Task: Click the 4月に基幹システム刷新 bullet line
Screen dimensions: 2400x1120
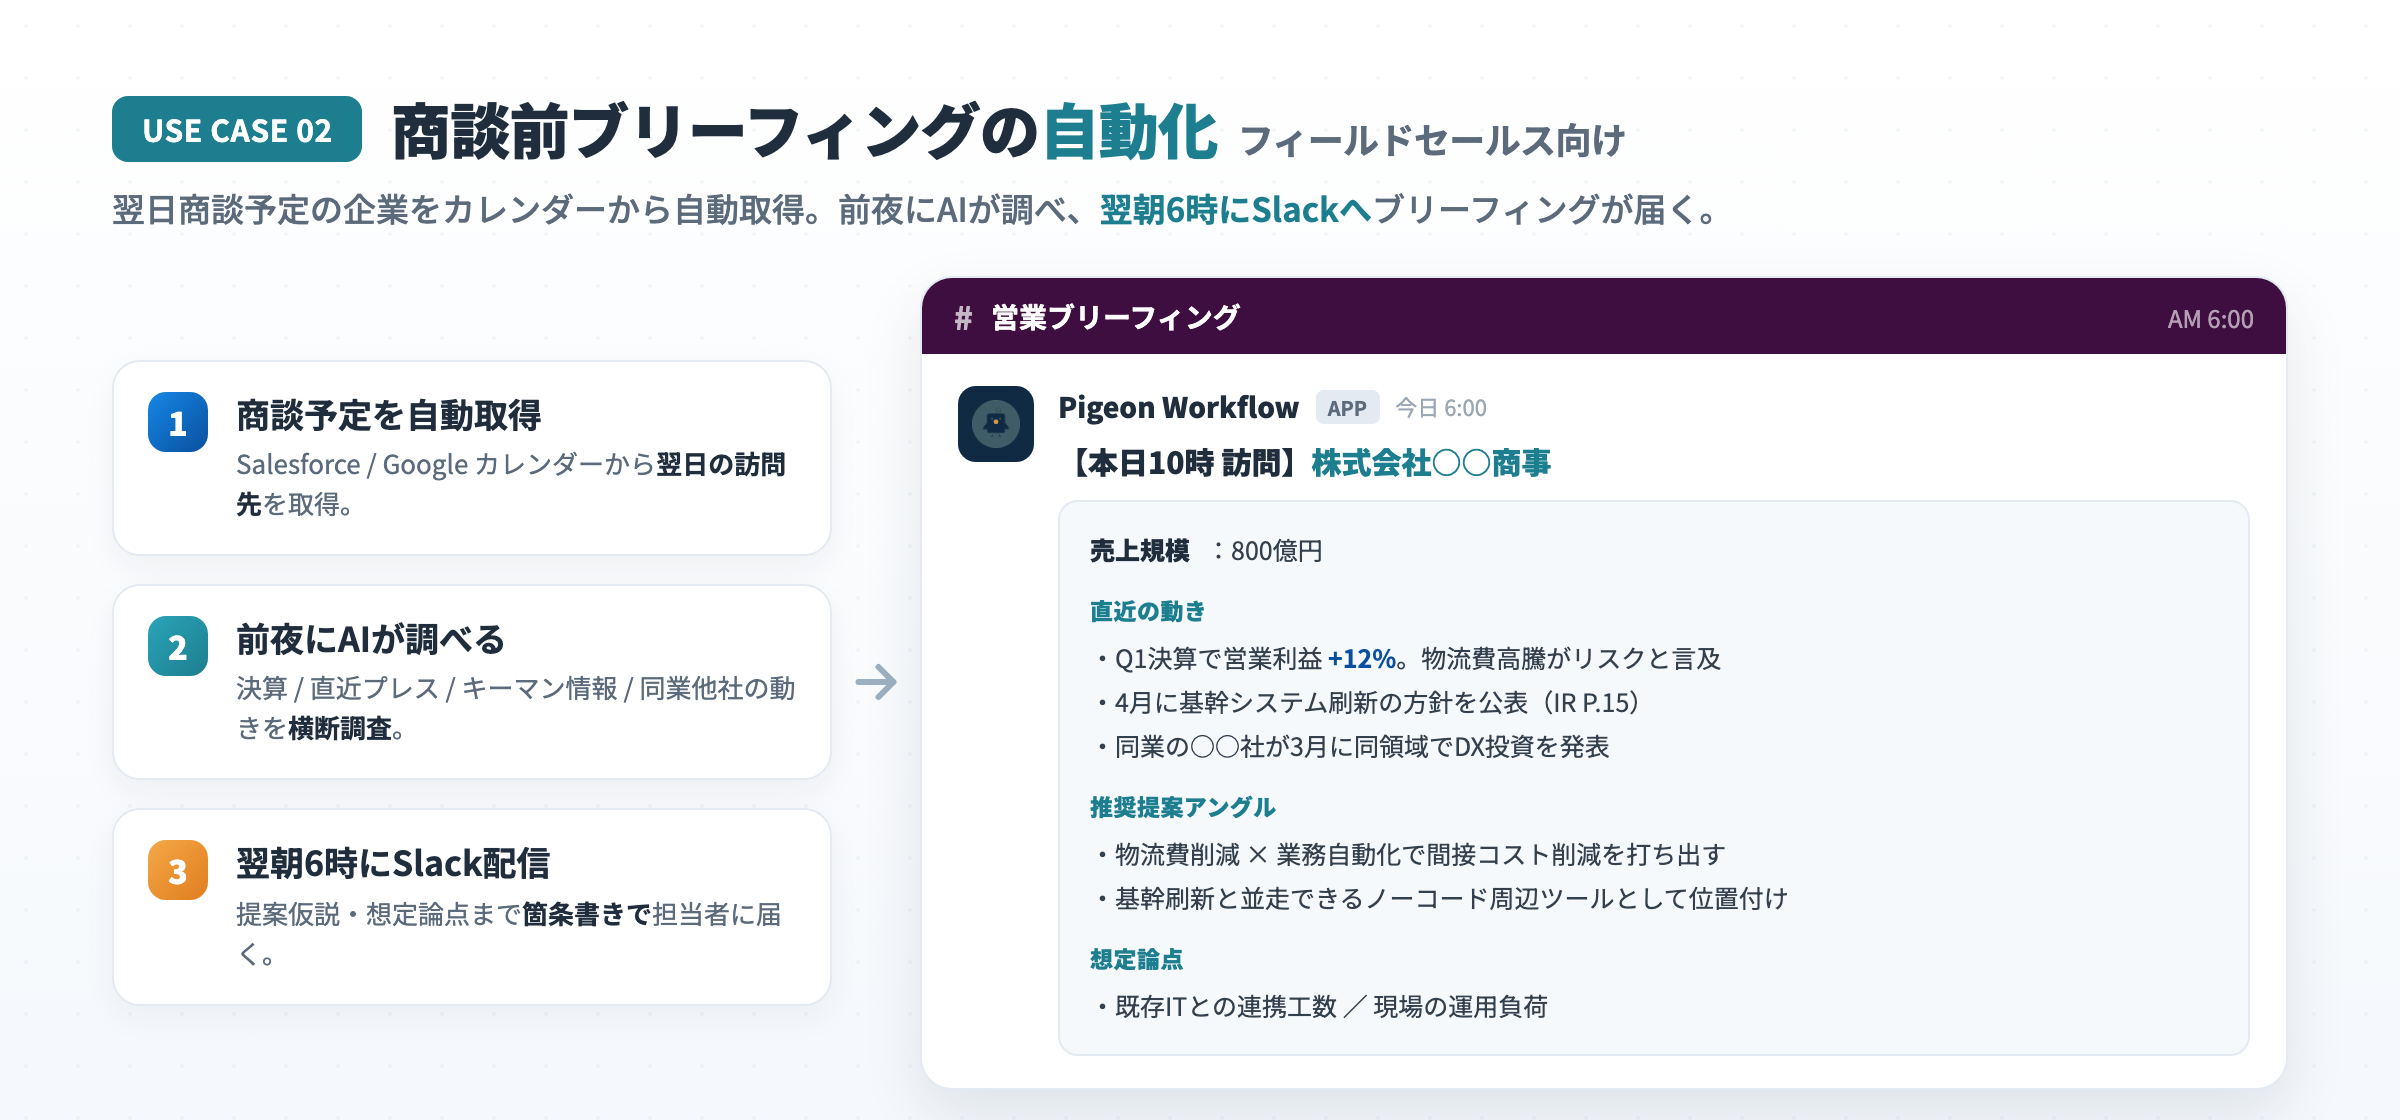Action: click(x=1369, y=703)
